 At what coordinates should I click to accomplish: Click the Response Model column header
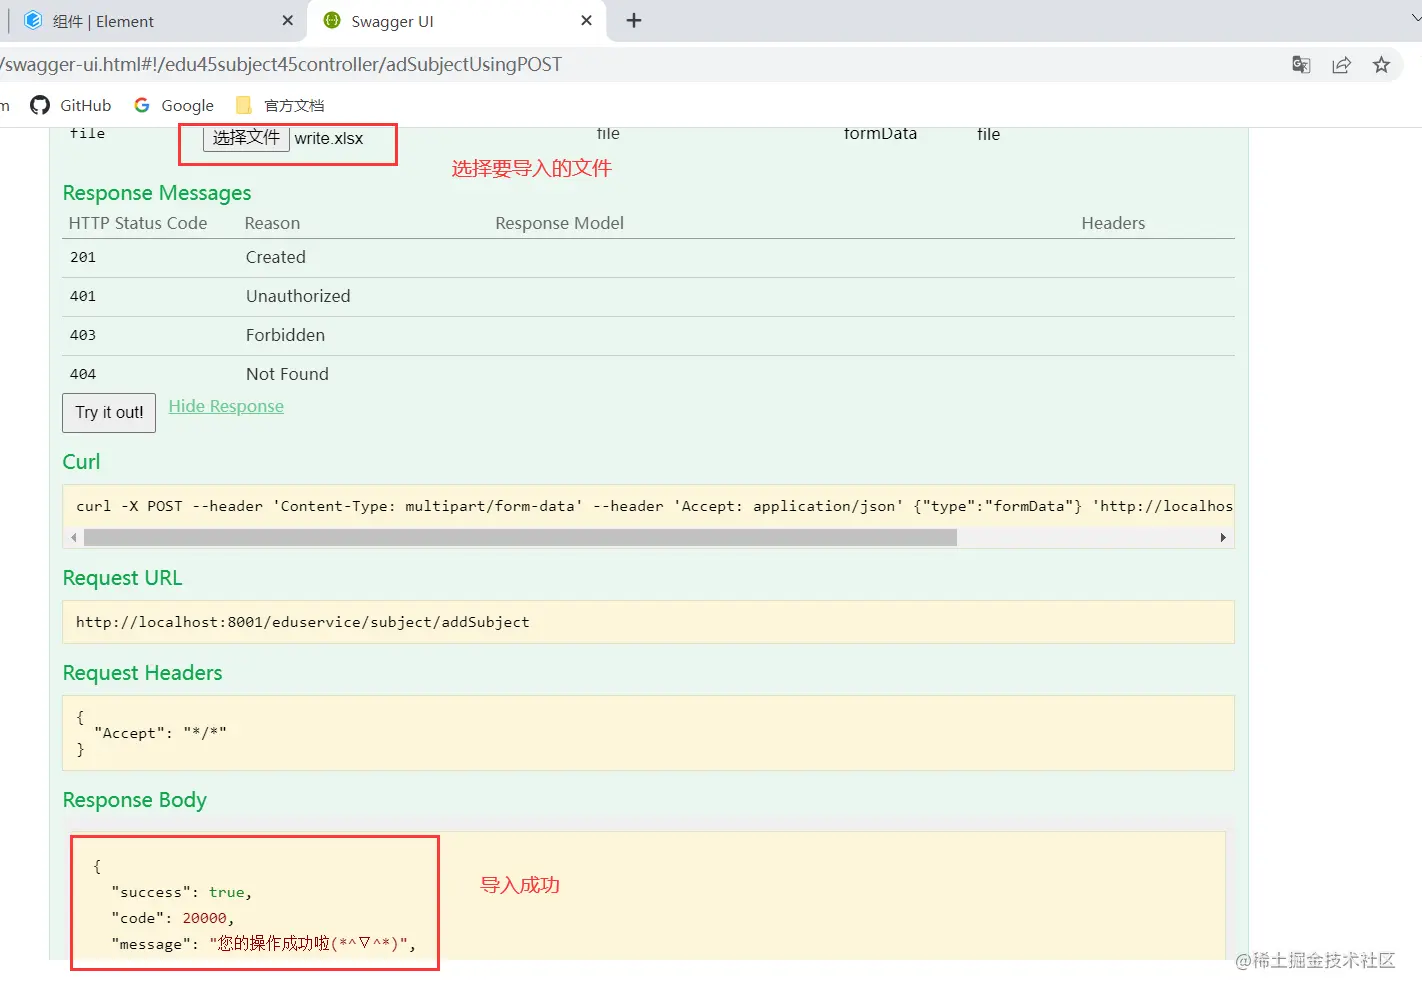tap(559, 224)
